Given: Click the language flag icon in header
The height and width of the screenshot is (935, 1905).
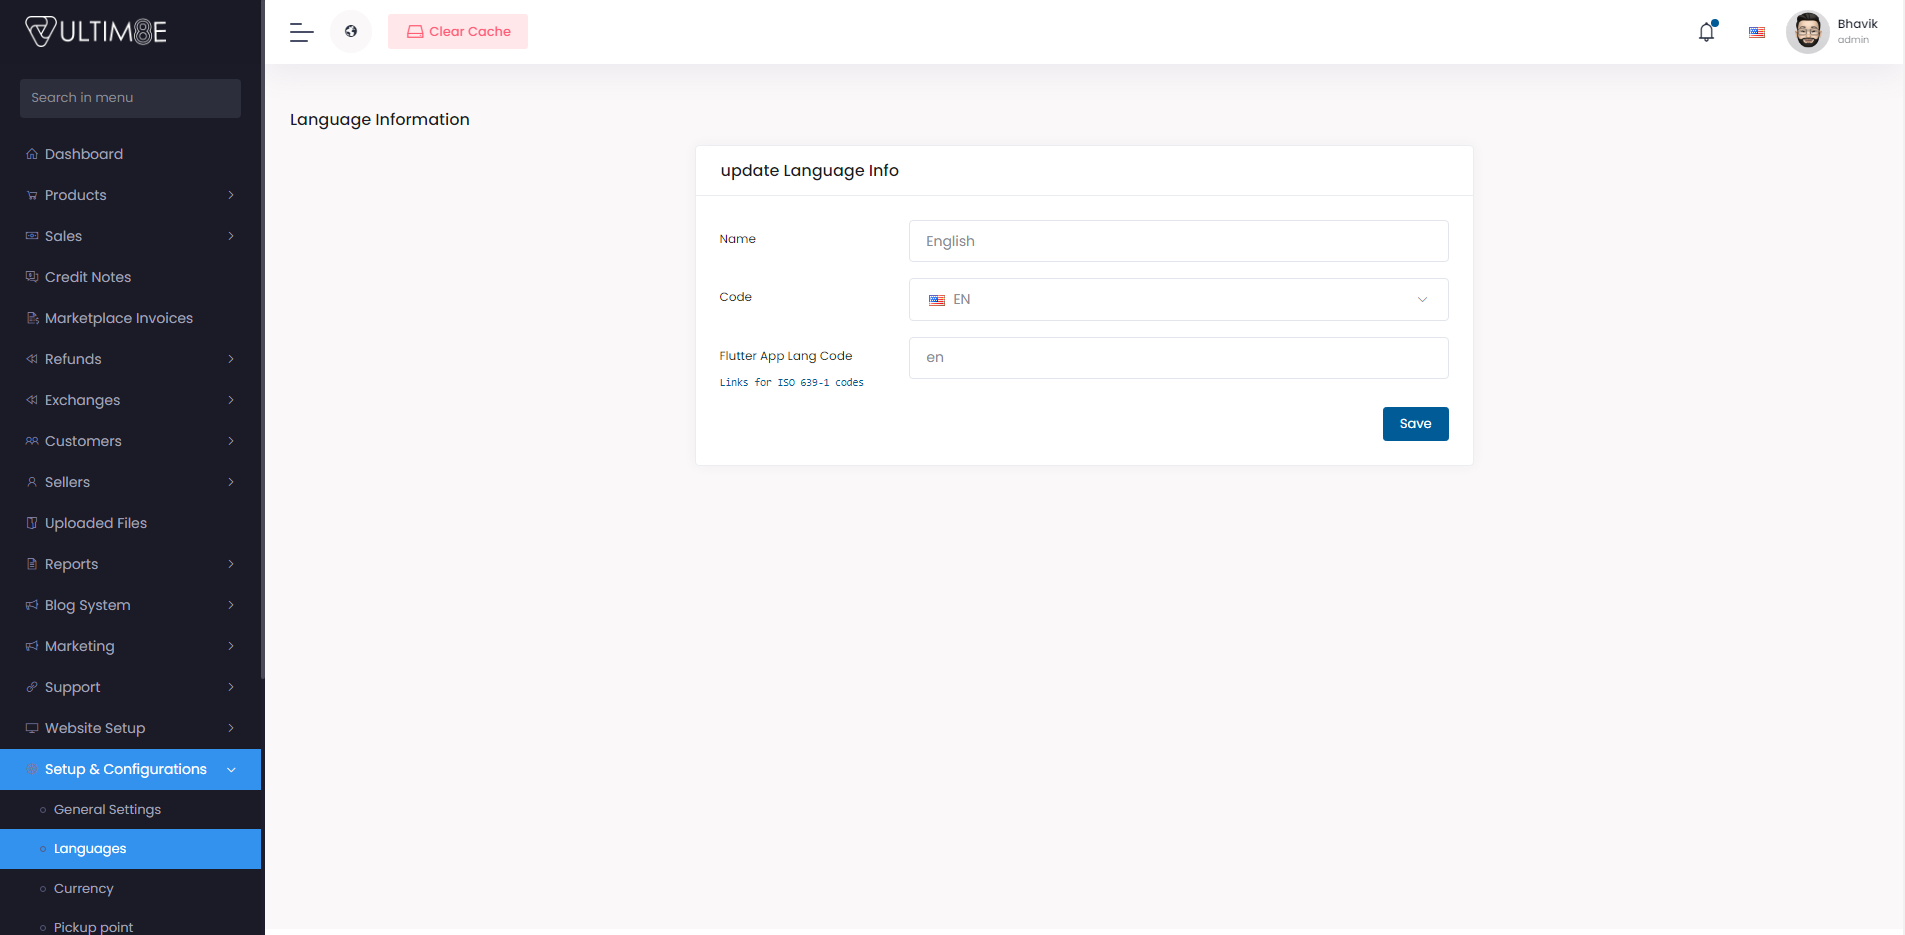Looking at the screenshot, I should 1756,32.
